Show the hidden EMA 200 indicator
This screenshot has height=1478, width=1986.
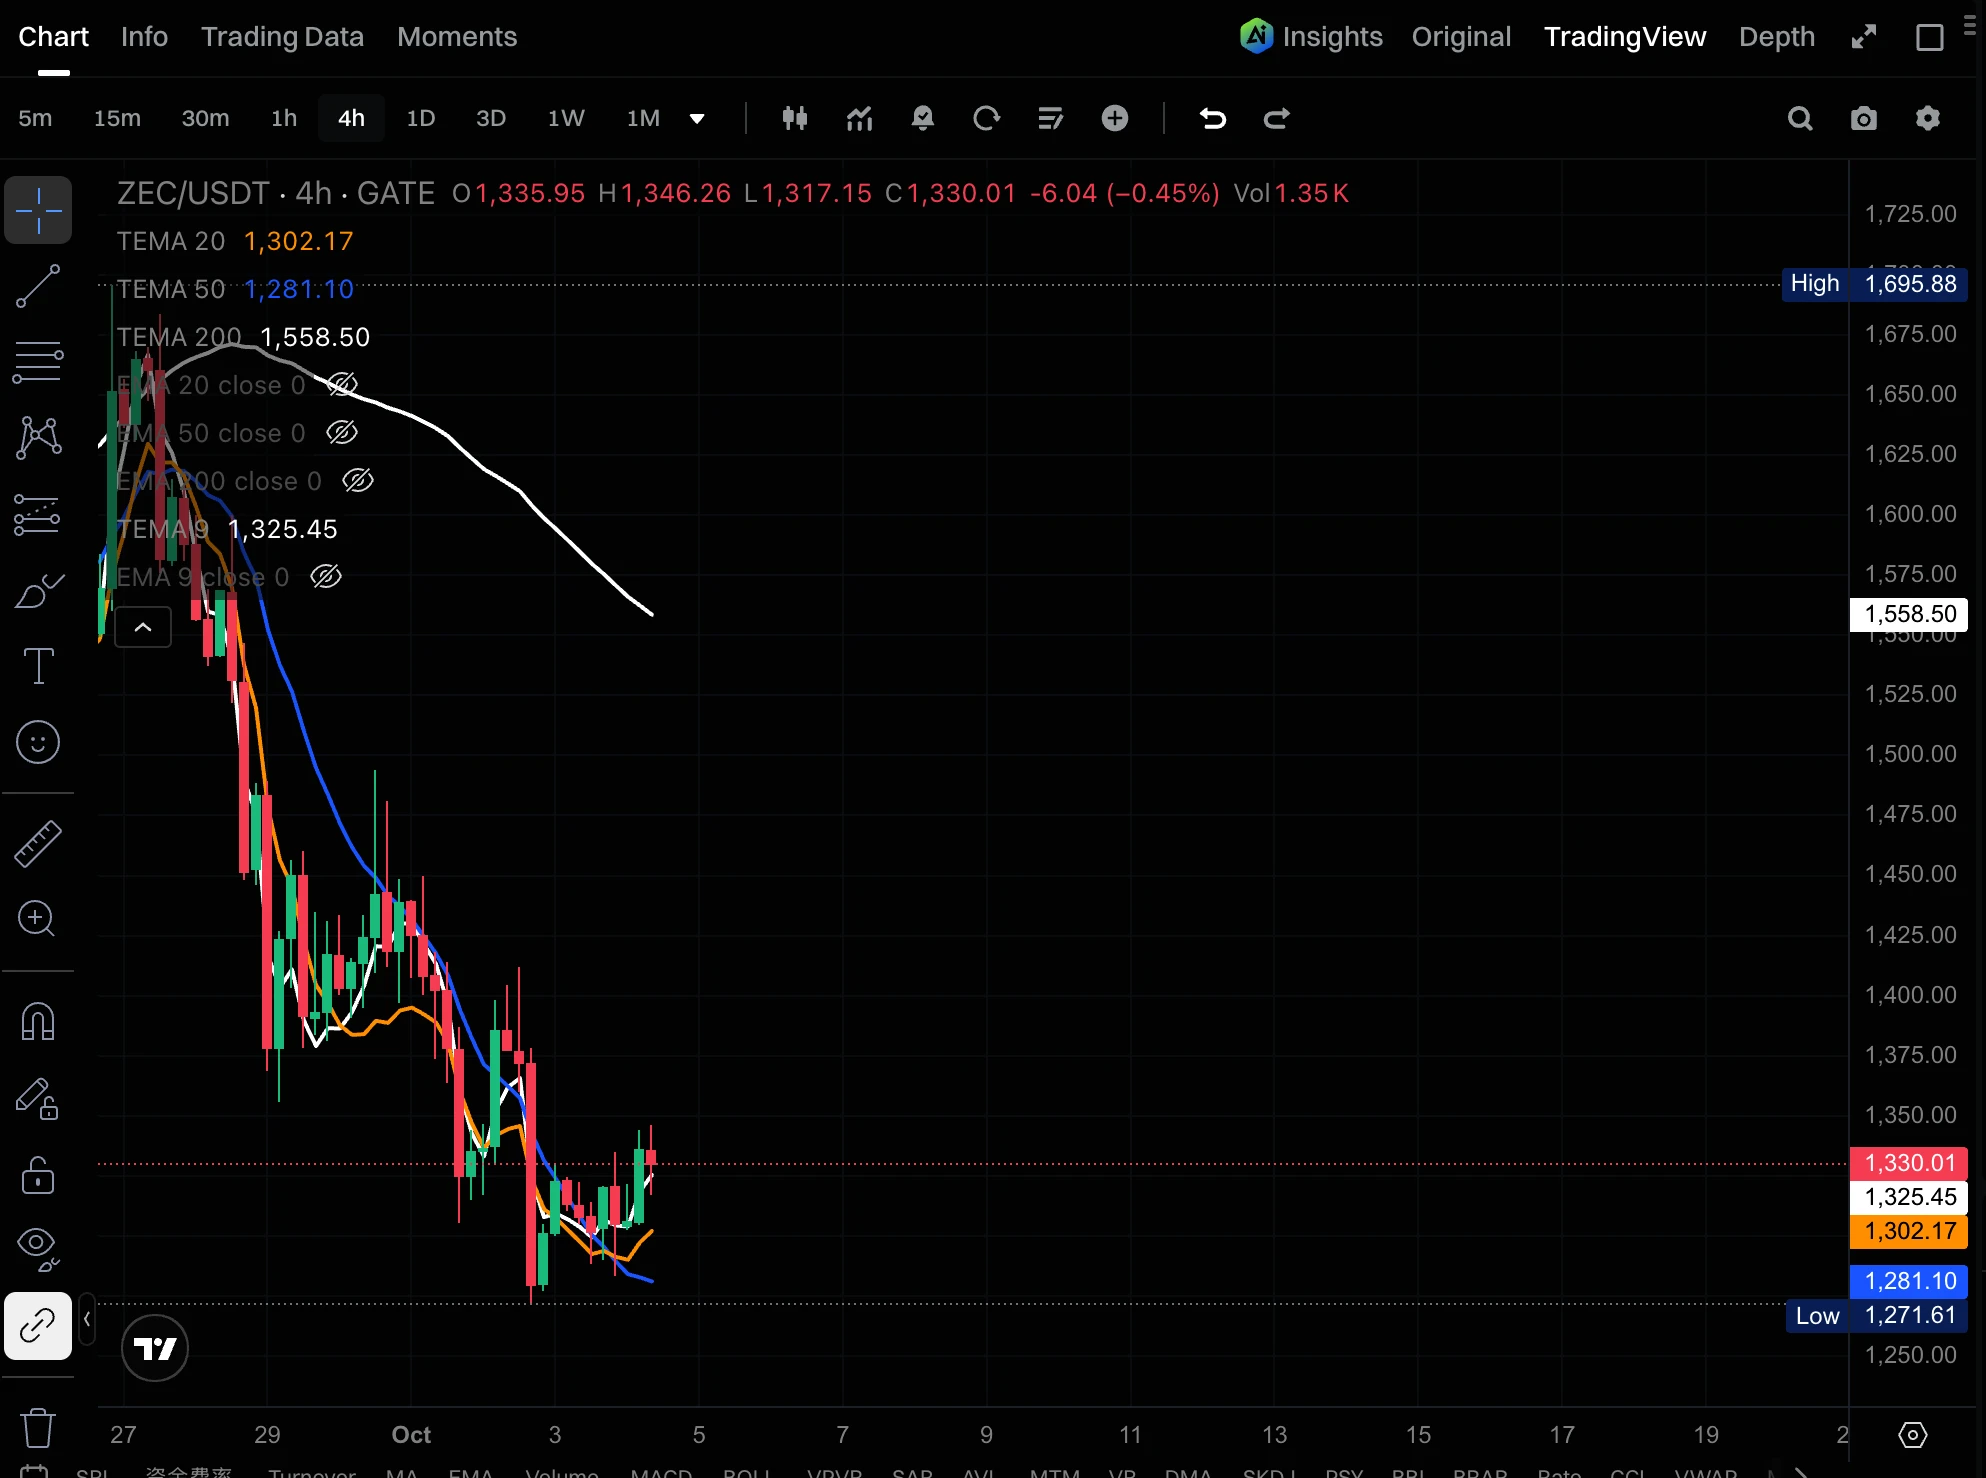point(358,481)
